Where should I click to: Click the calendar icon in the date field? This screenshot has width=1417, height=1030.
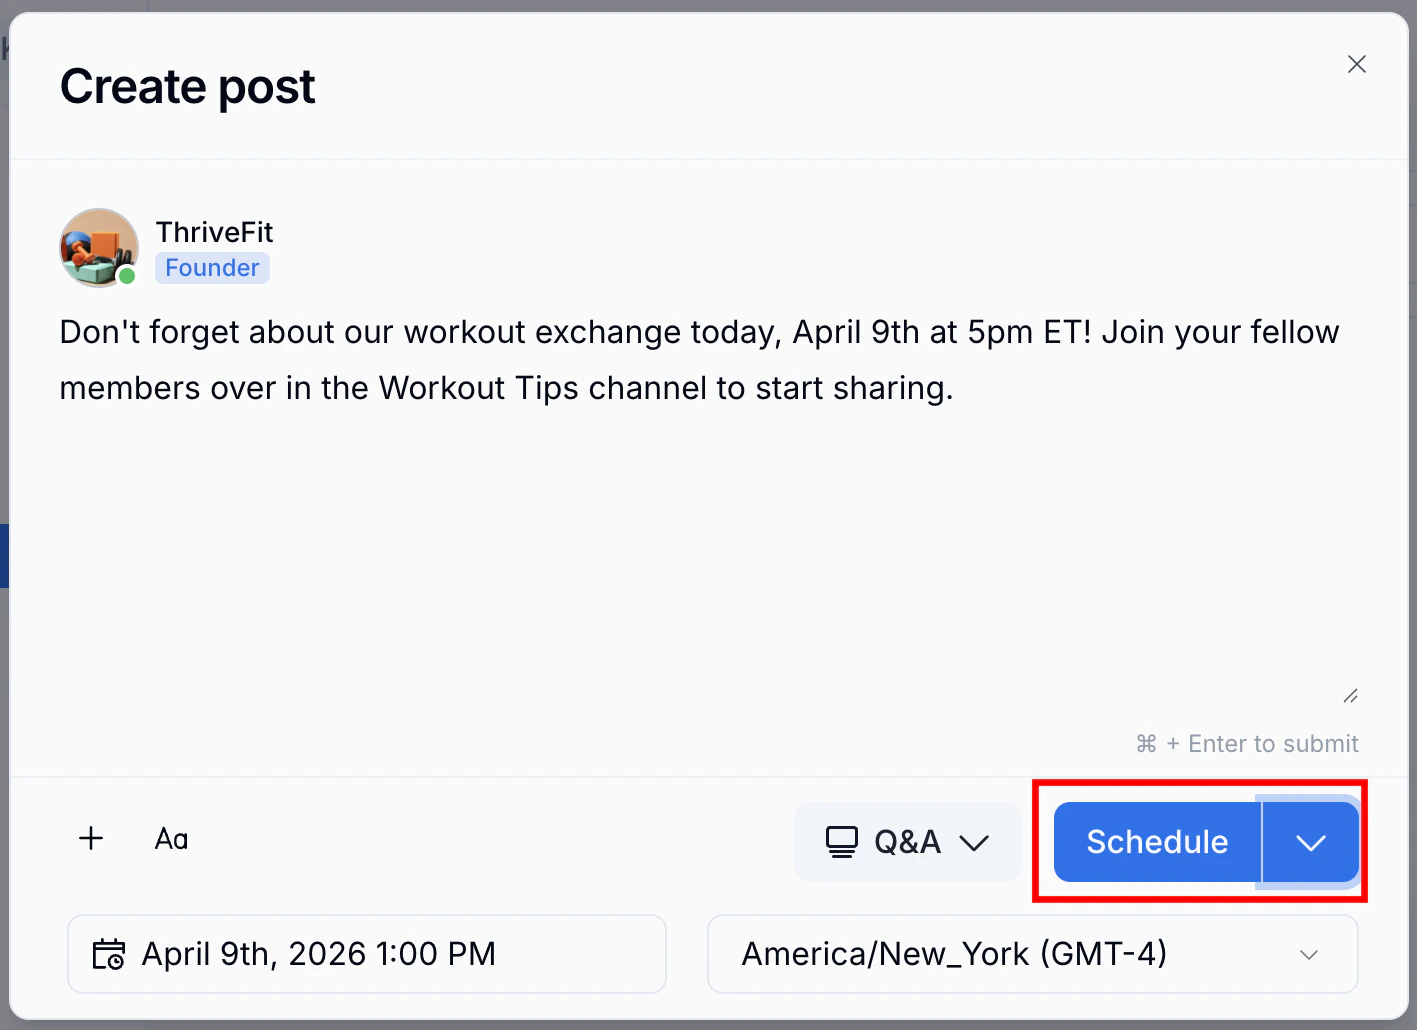tap(110, 954)
